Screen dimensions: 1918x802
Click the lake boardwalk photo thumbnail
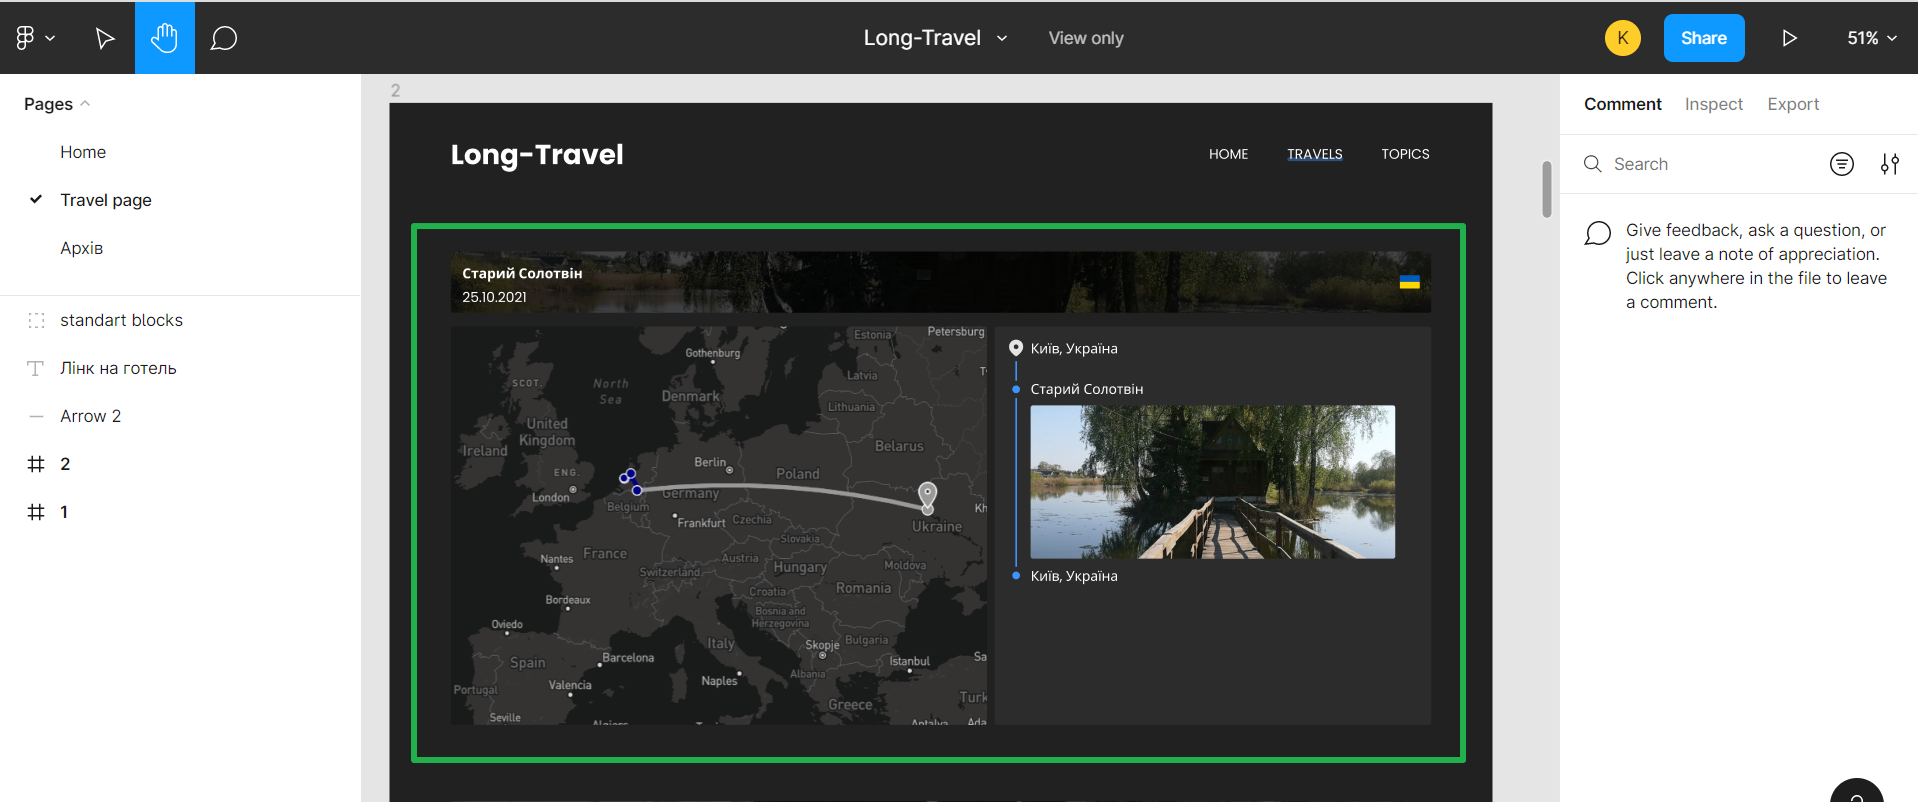click(1212, 482)
